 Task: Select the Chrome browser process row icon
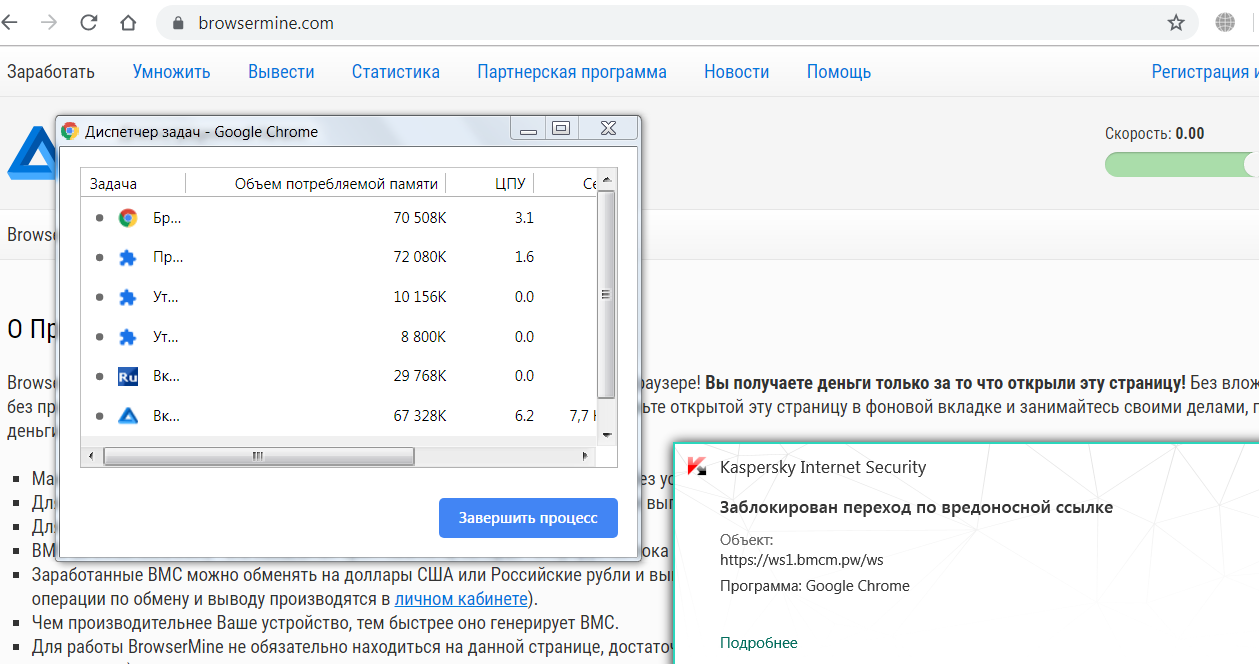127,218
